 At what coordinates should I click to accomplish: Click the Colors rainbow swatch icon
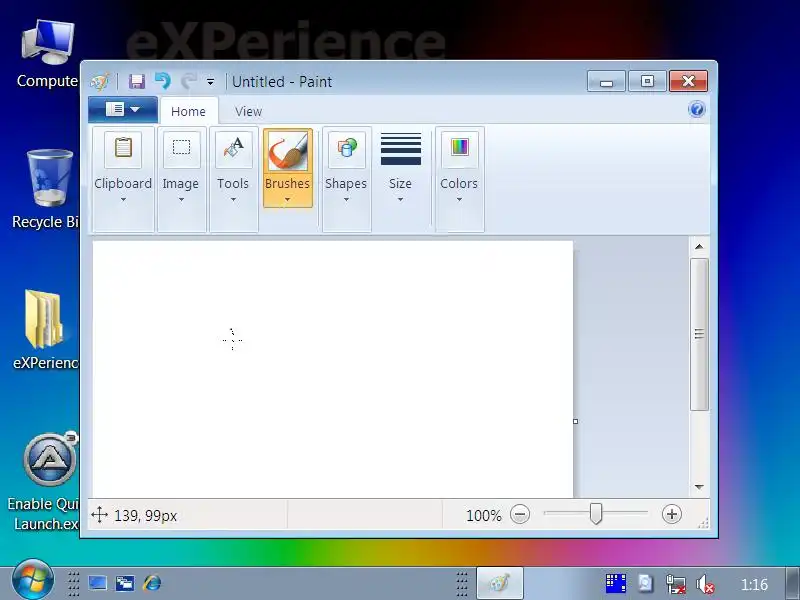460,148
